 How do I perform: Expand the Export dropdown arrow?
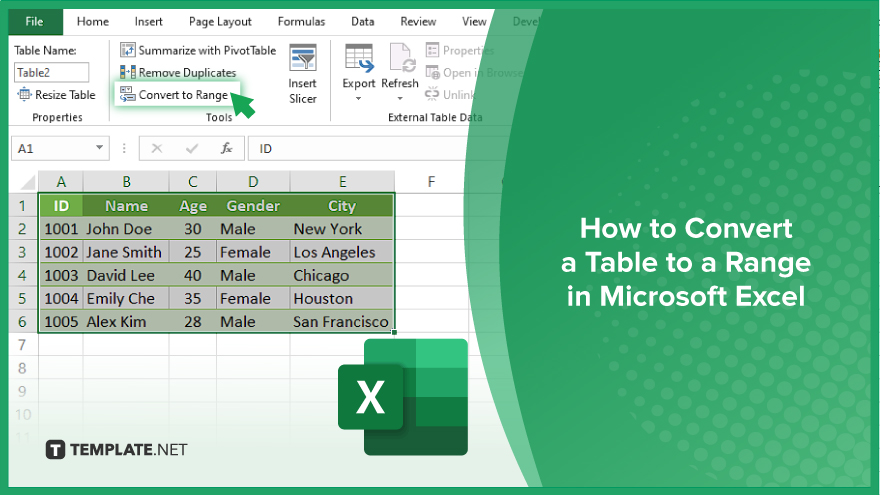[359, 99]
